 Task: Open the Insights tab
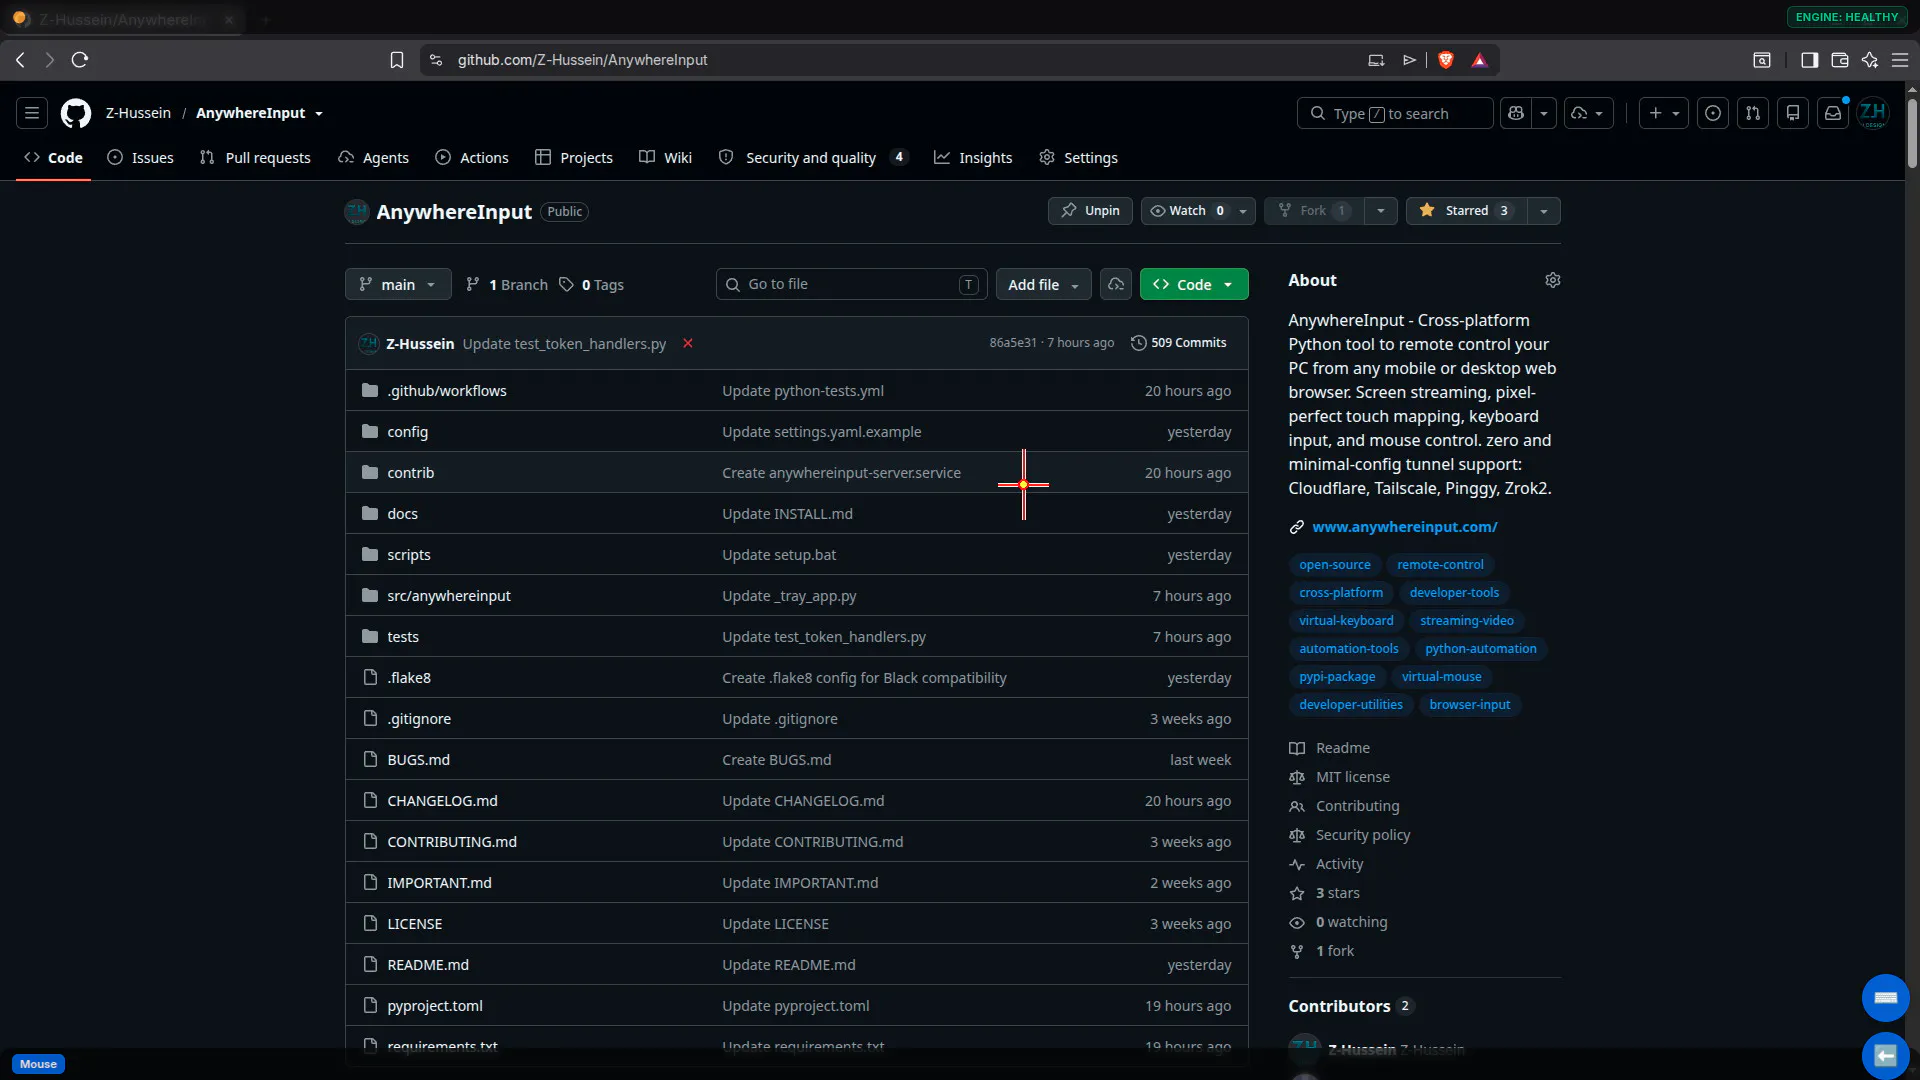pyautogui.click(x=973, y=158)
